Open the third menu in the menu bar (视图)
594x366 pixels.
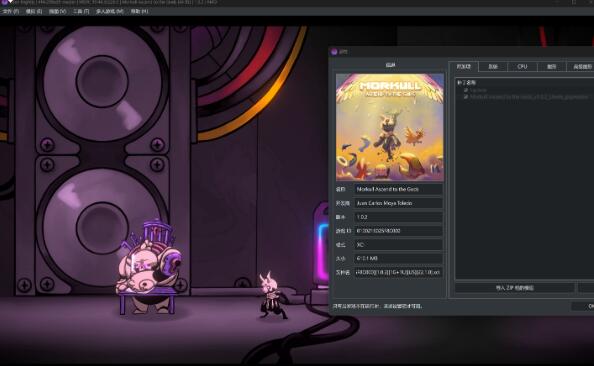[x=57, y=11]
